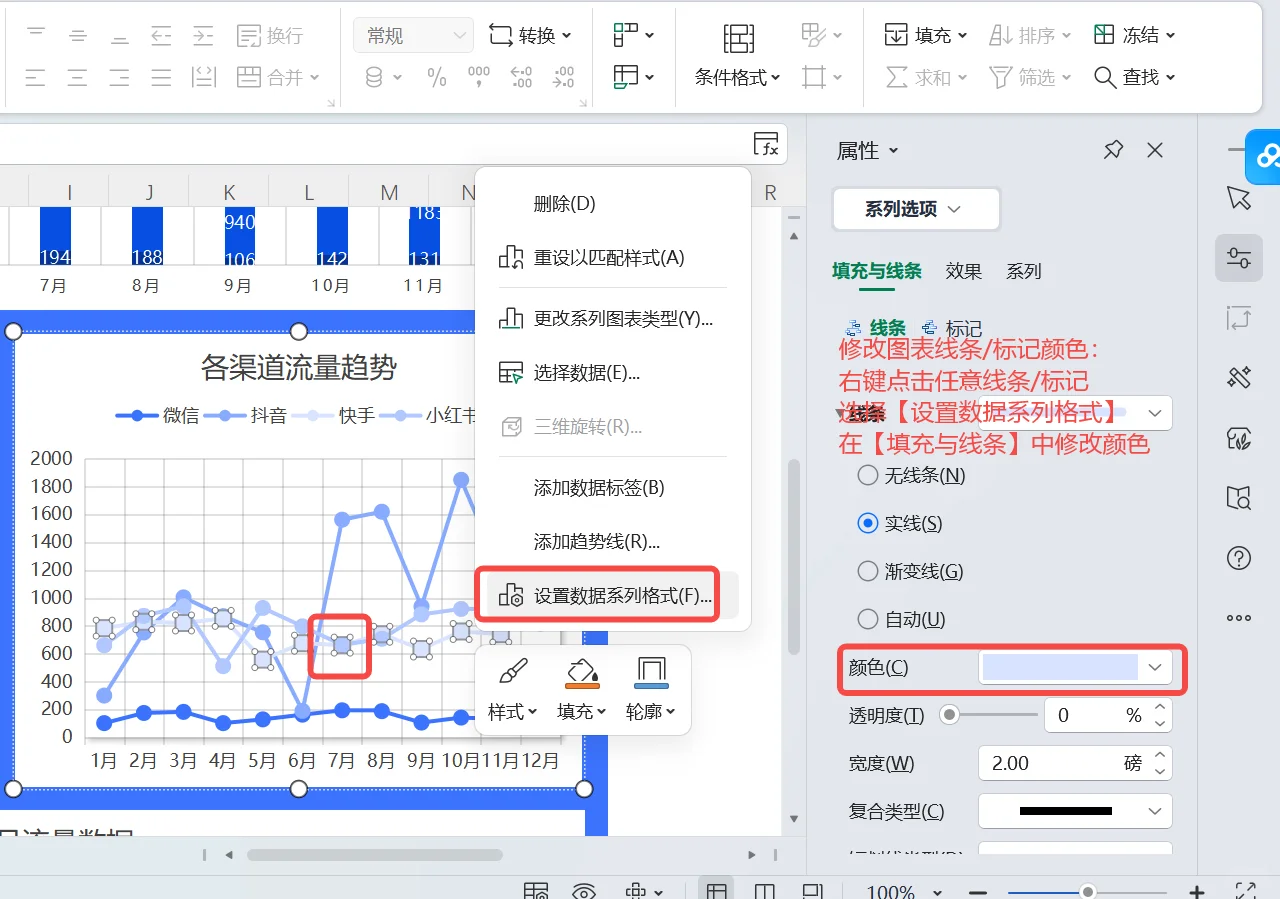Click the percent style icon
The width and height of the screenshot is (1280, 899).
tap(436, 77)
